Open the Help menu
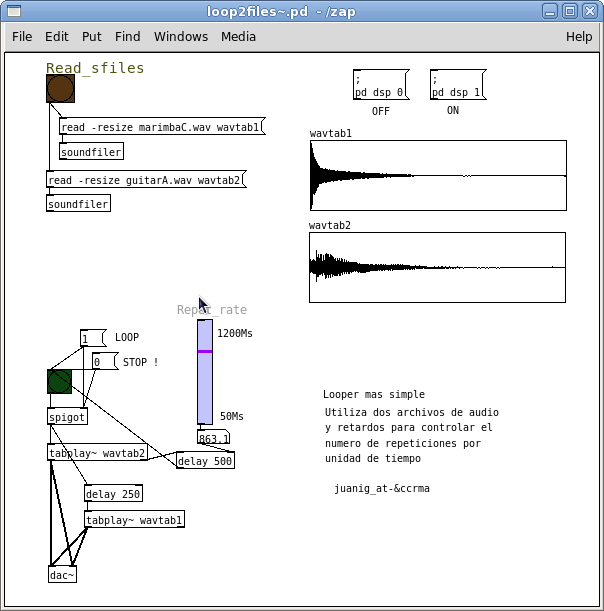Screen dimensions: 604x611 pos(579,36)
